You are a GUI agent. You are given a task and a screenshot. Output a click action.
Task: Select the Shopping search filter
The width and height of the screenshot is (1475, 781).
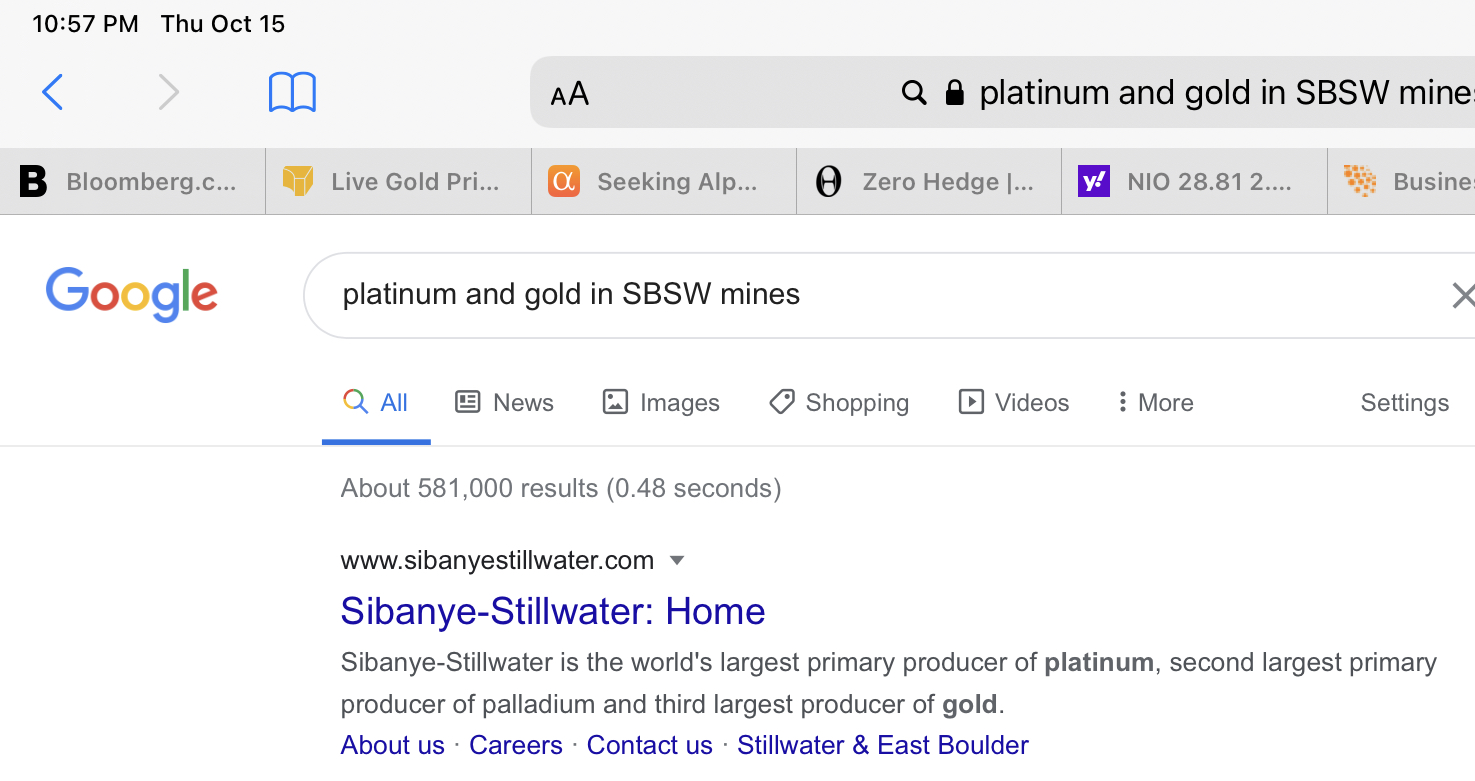[839, 402]
